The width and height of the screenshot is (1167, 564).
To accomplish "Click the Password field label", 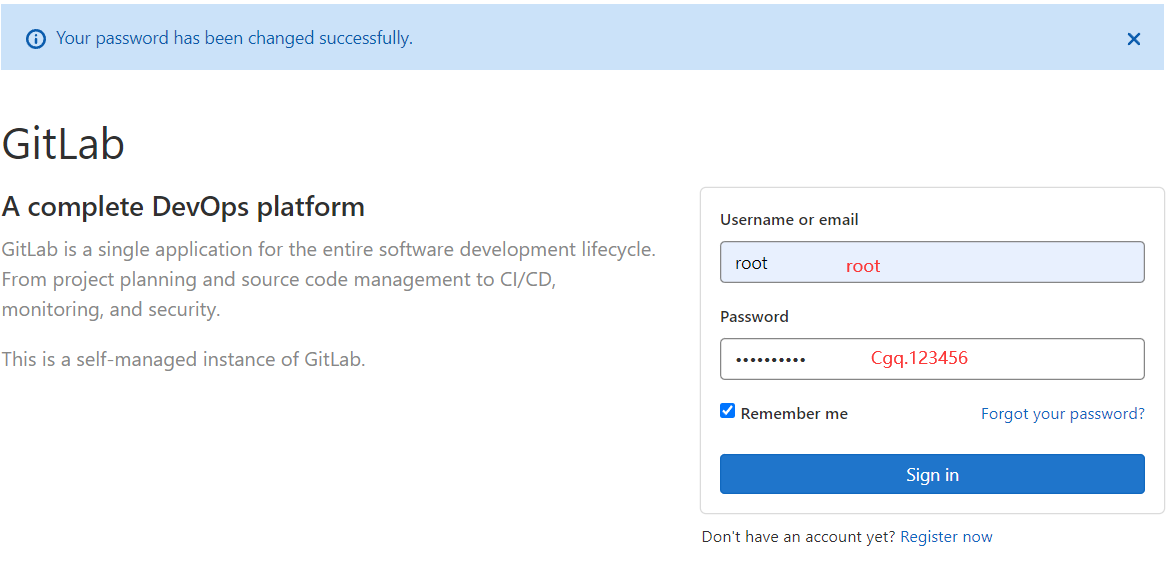I will pyautogui.click(x=754, y=317).
